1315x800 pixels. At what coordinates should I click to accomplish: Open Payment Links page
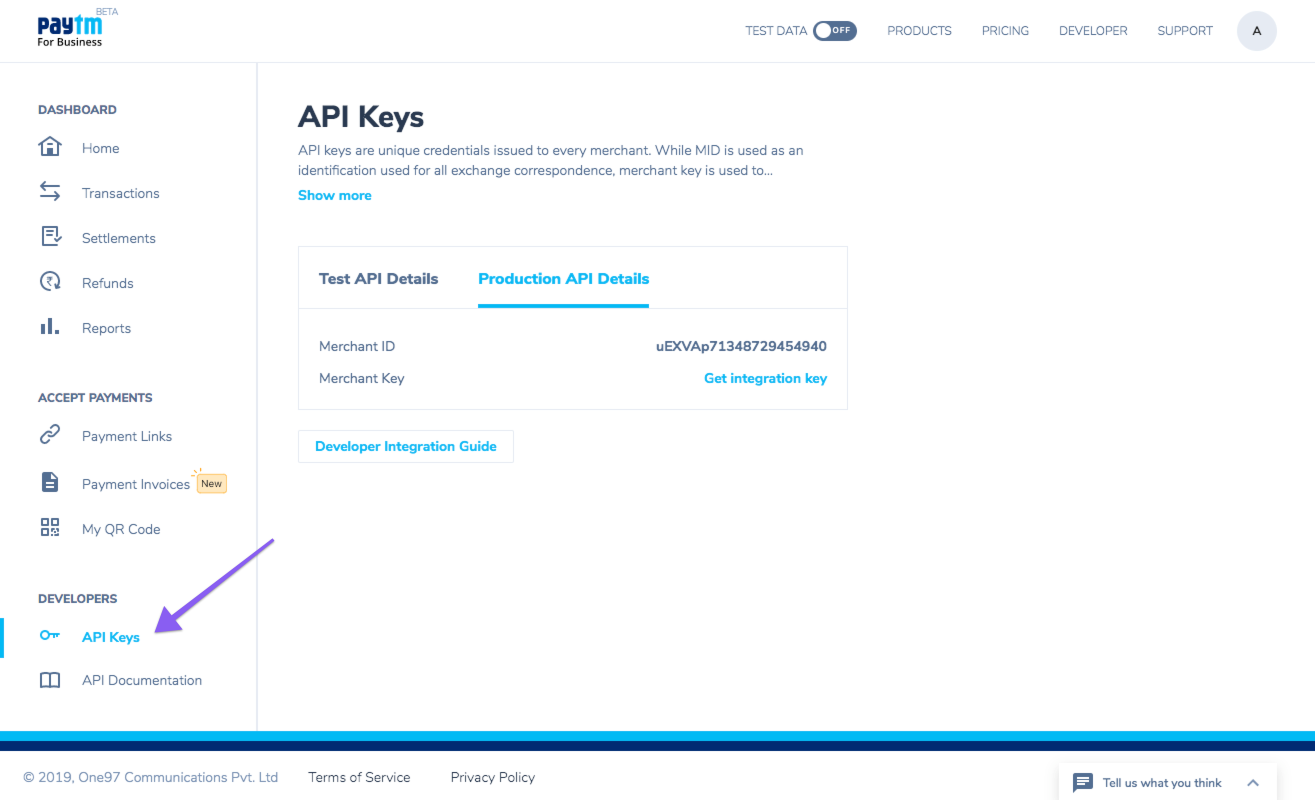pyautogui.click(x=127, y=436)
